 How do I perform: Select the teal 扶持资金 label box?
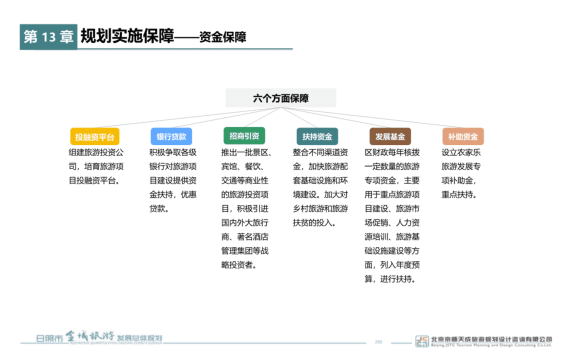click(x=317, y=136)
